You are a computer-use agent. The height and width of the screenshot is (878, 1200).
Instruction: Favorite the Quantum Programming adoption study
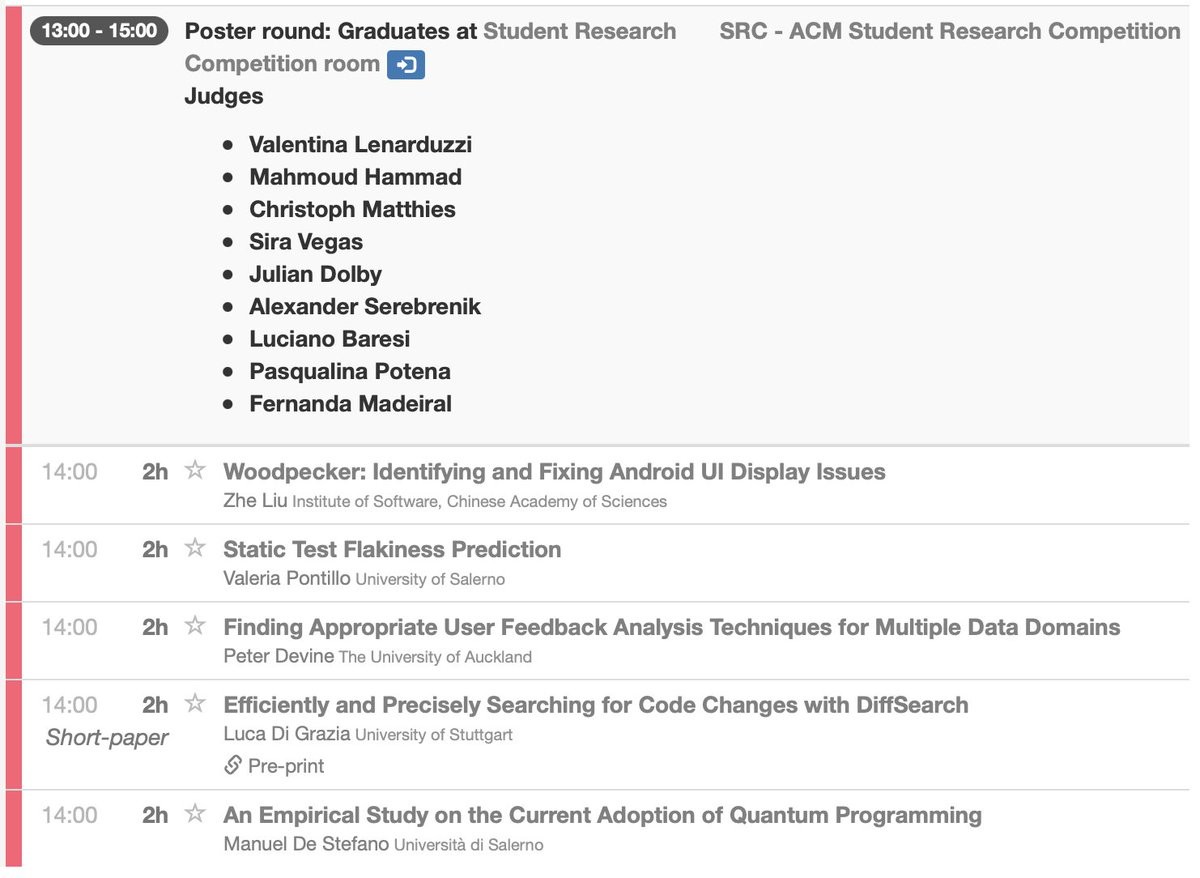click(x=195, y=815)
